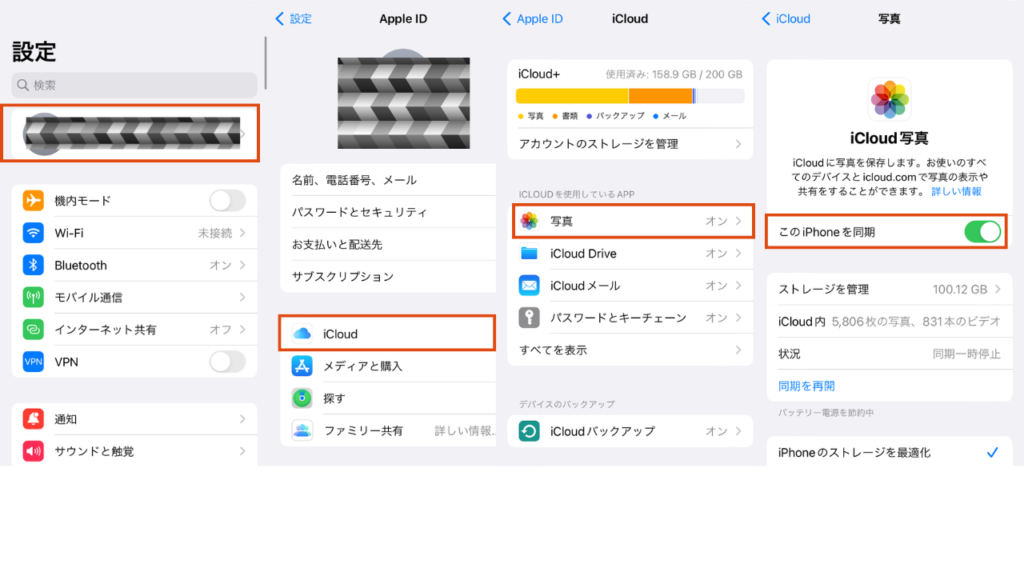This screenshot has width=1024, height=576.
Task: Open Bluetooth settings via its chevron
Action: click(x=242, y=265)
